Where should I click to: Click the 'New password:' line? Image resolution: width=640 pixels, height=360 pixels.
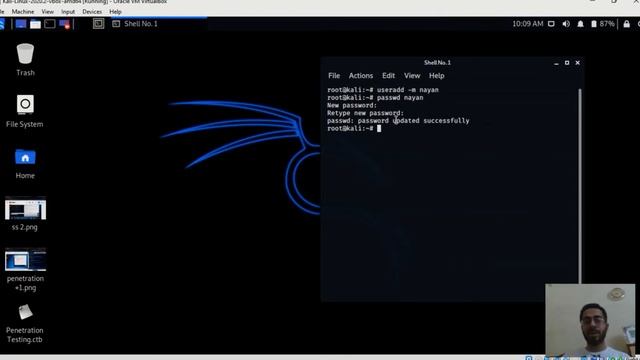pyautogui.click(x=352, y=105)
